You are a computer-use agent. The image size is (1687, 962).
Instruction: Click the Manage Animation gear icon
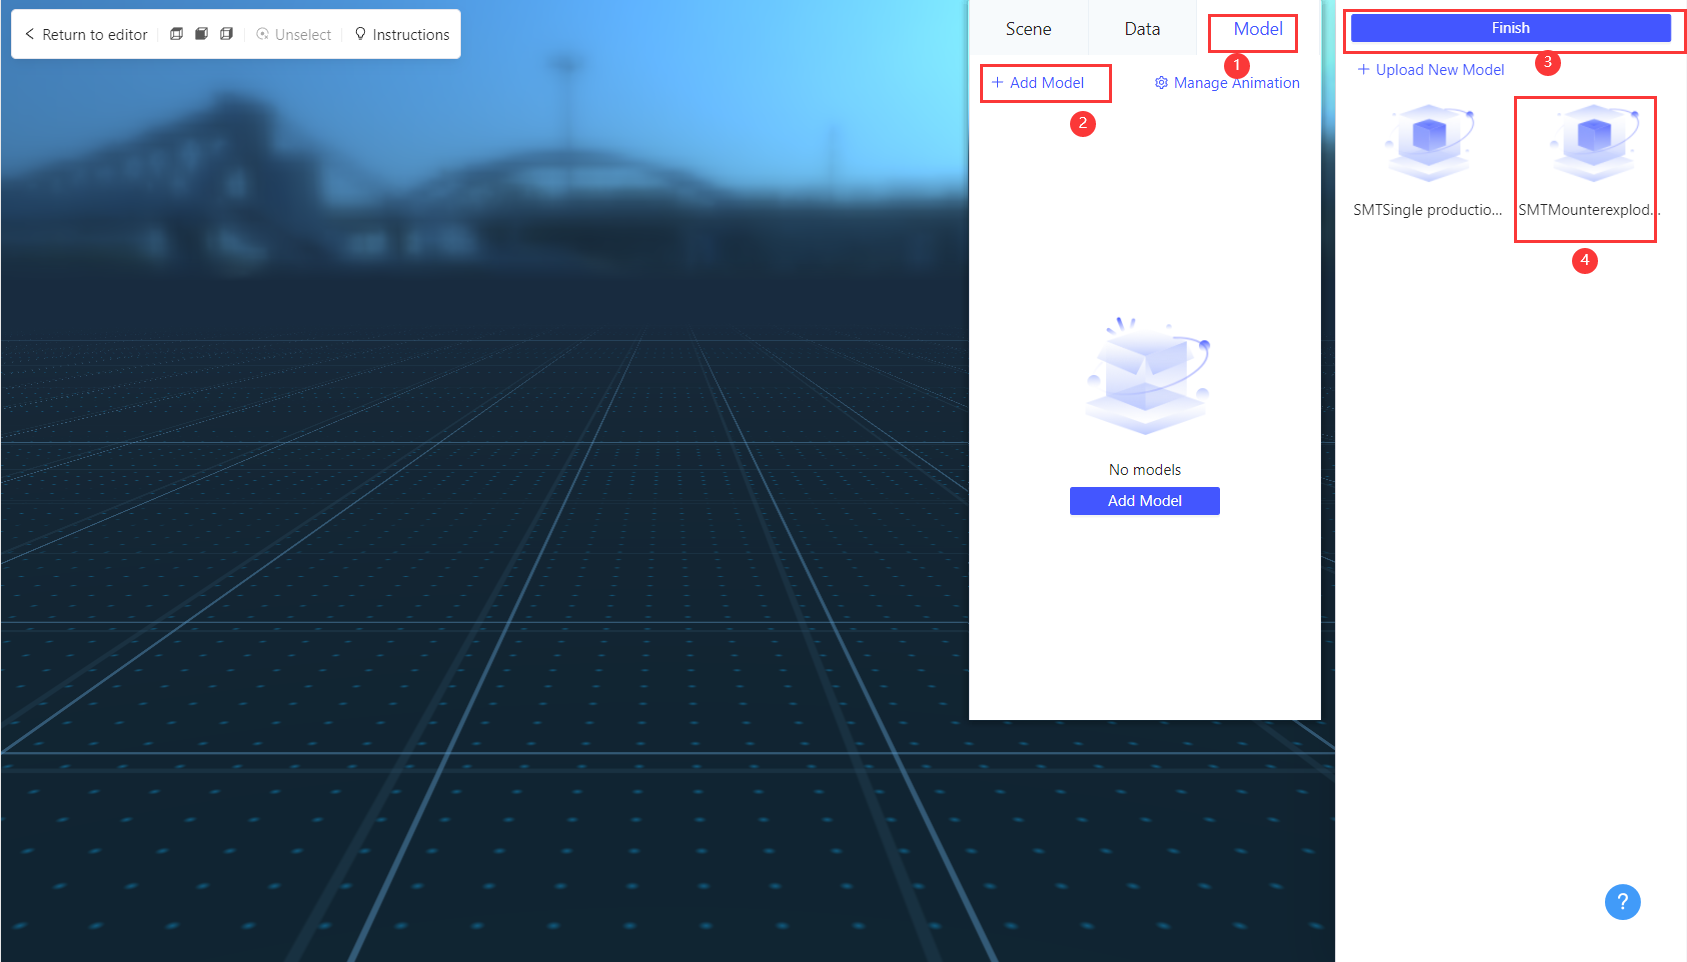1160,83
